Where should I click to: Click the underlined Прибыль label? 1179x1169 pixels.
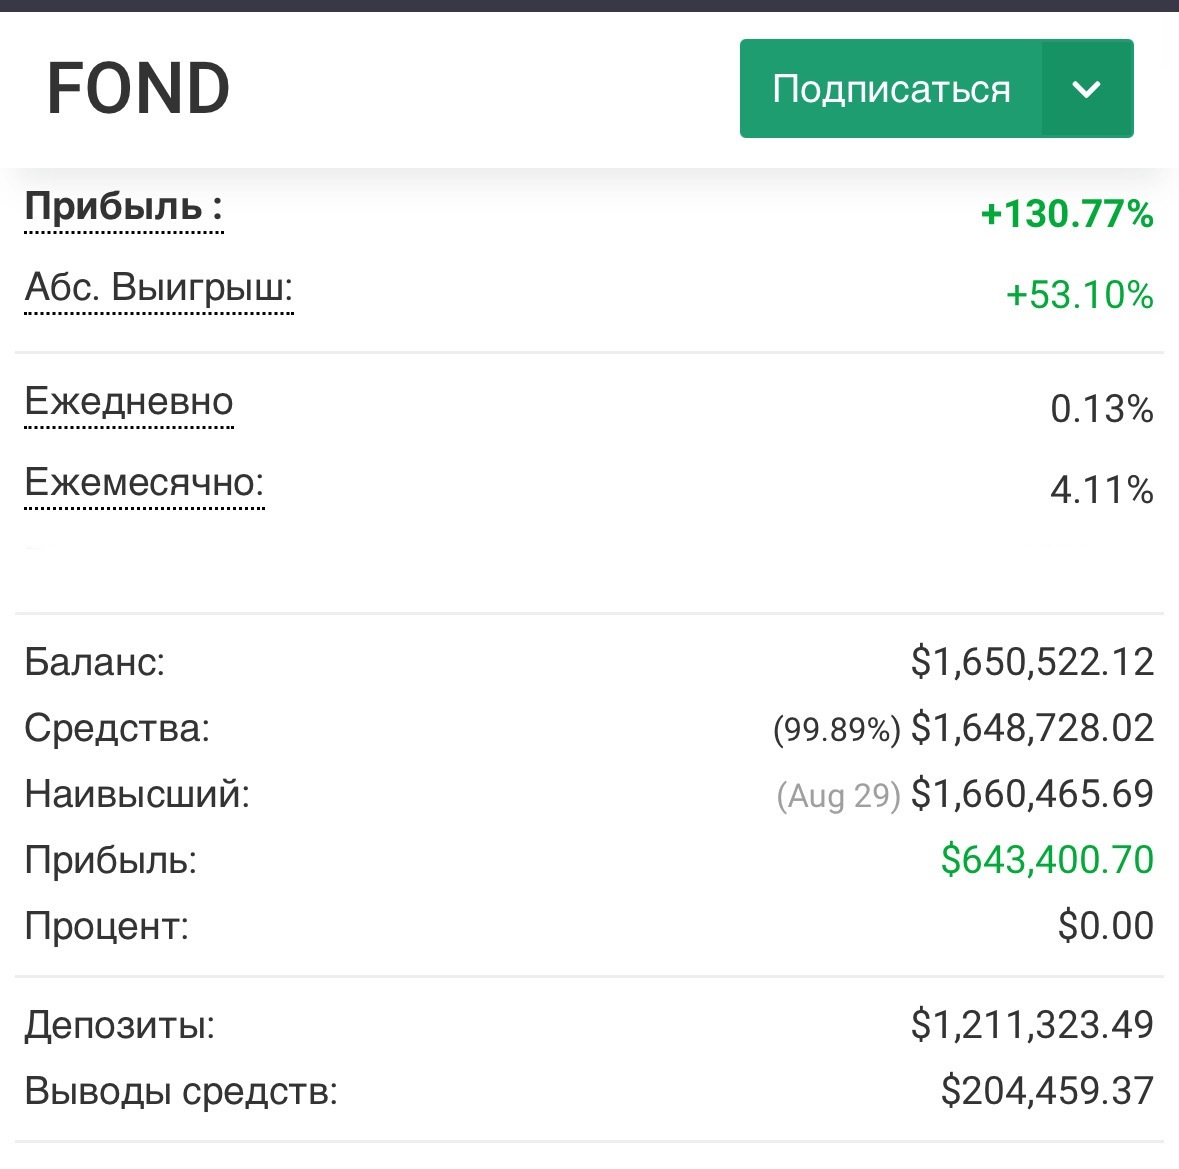click(123, 208)
